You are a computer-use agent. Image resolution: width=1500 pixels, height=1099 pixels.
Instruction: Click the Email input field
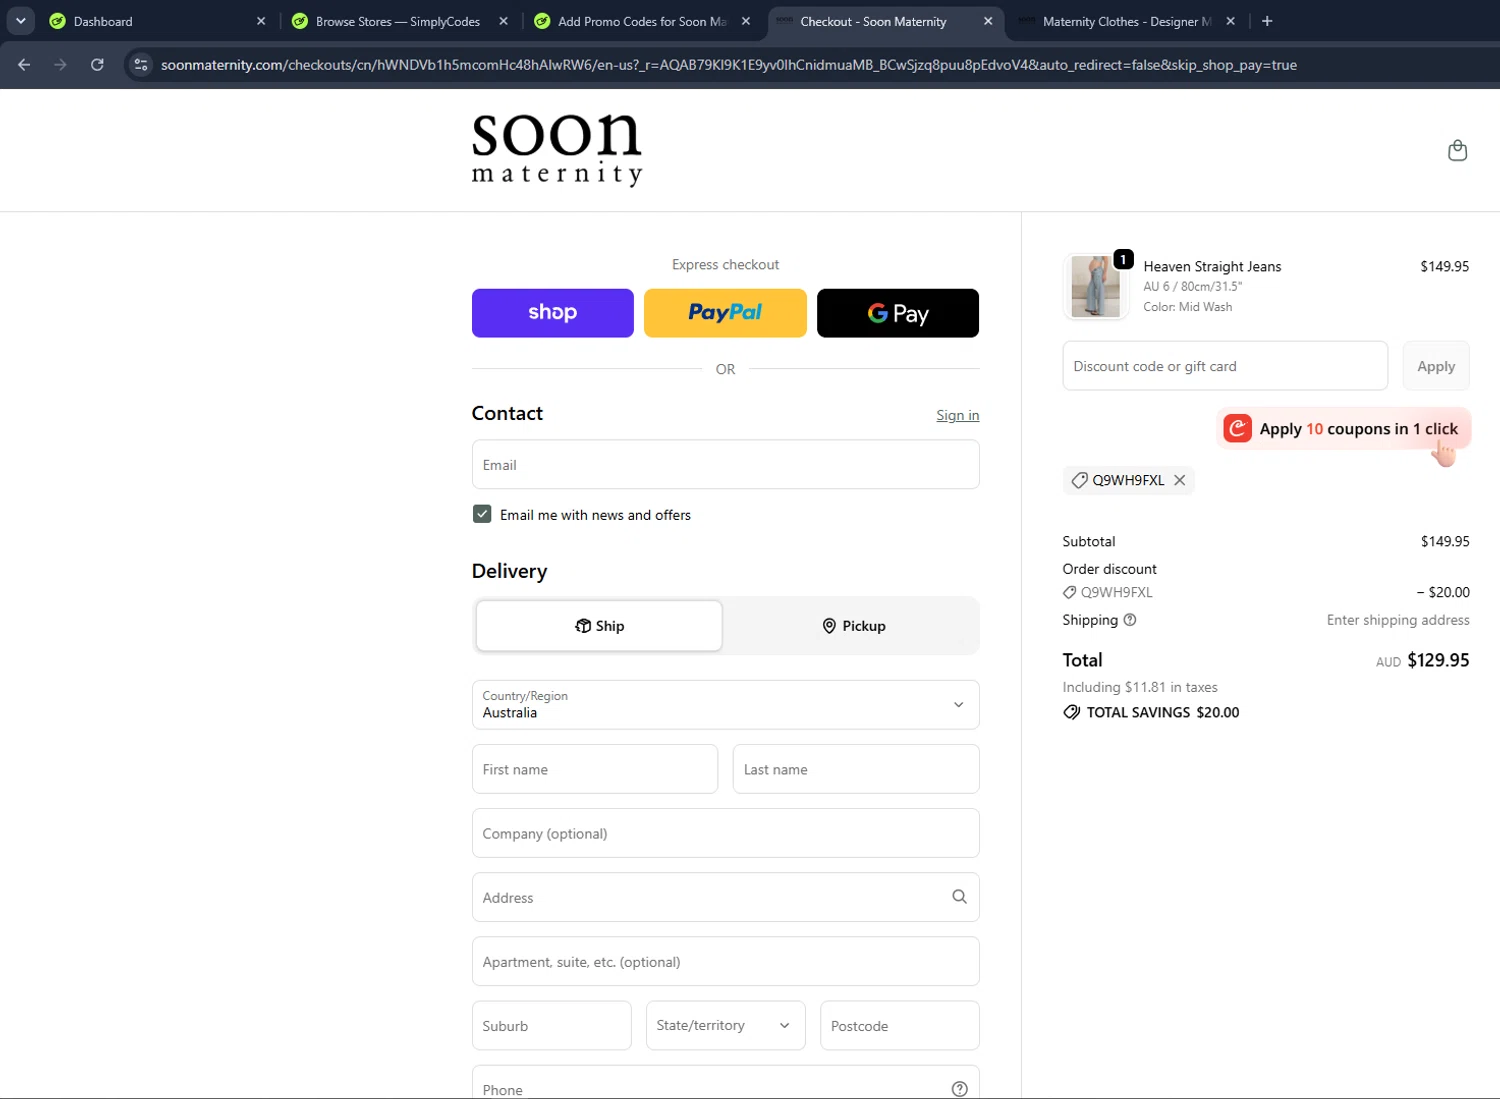tap(725, 464)
